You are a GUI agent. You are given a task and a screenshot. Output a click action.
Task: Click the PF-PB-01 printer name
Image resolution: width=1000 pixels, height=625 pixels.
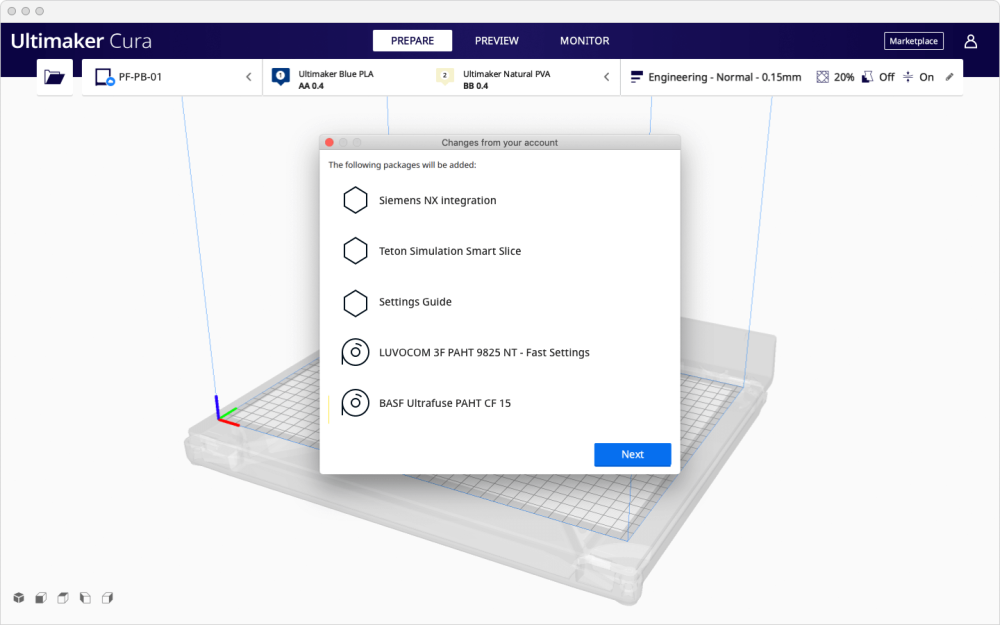pyautogui.click(x=140, y=77)
